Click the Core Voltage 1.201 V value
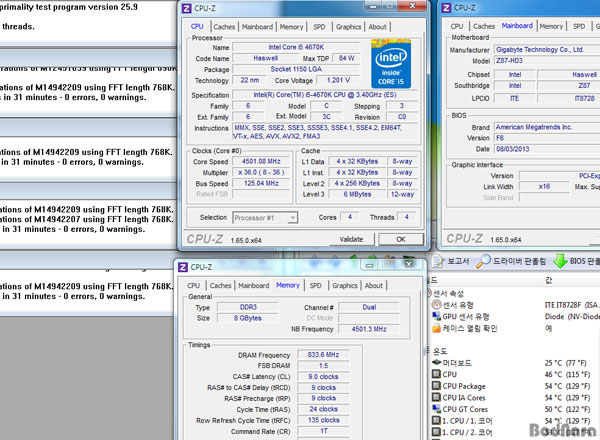Screen dimensions: 600x440 coord(338,80)
